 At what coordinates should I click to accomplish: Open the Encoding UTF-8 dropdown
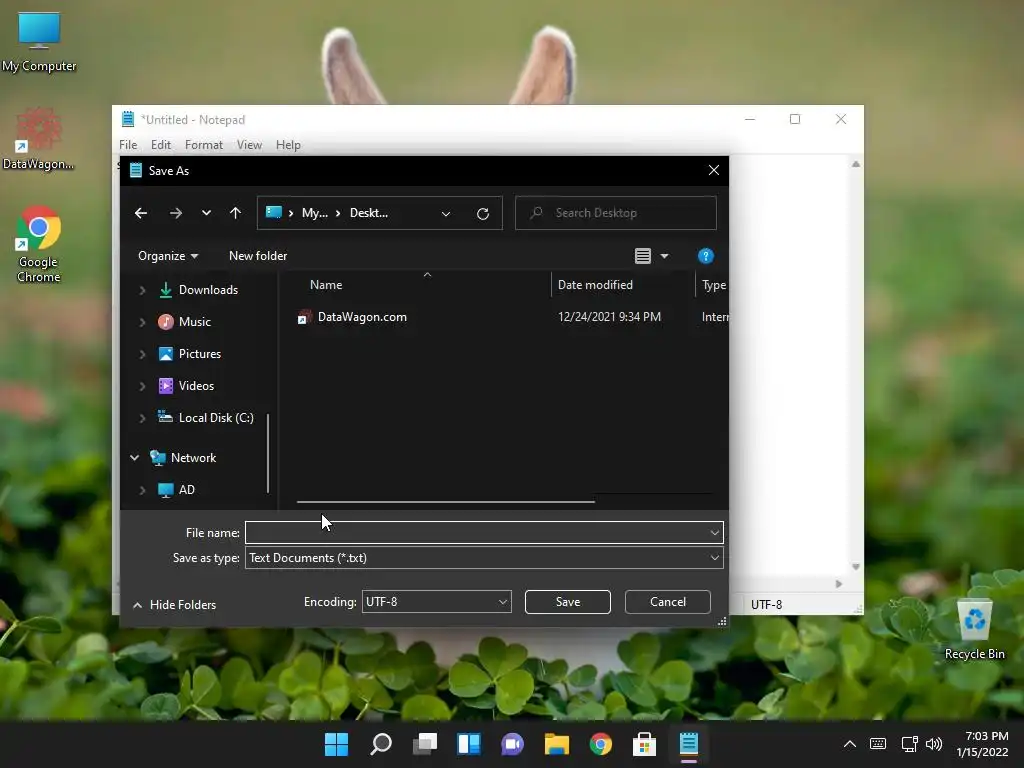[x=436, y=602]
